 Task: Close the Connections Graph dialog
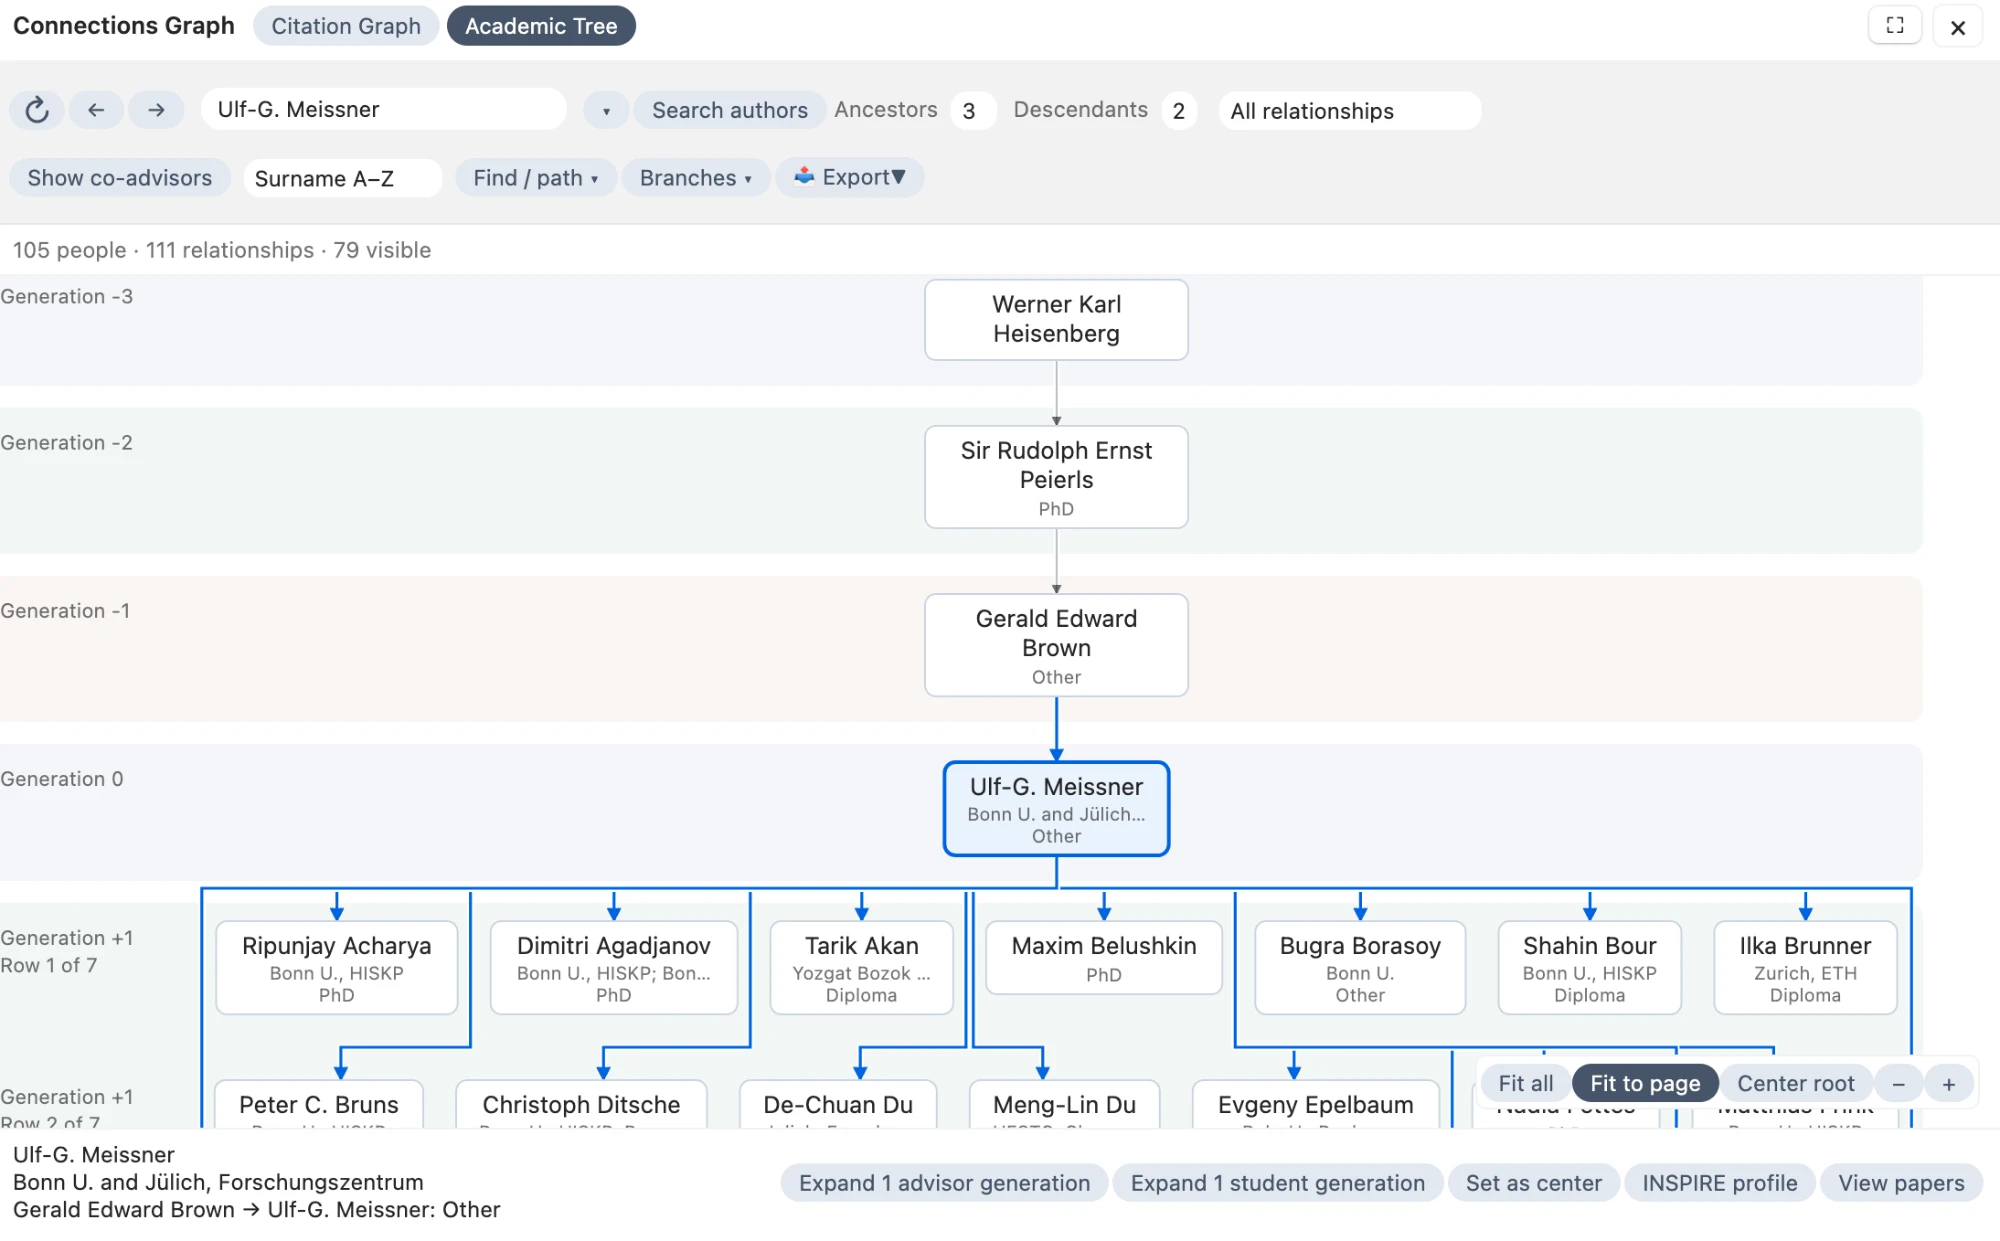[1958, 27]
